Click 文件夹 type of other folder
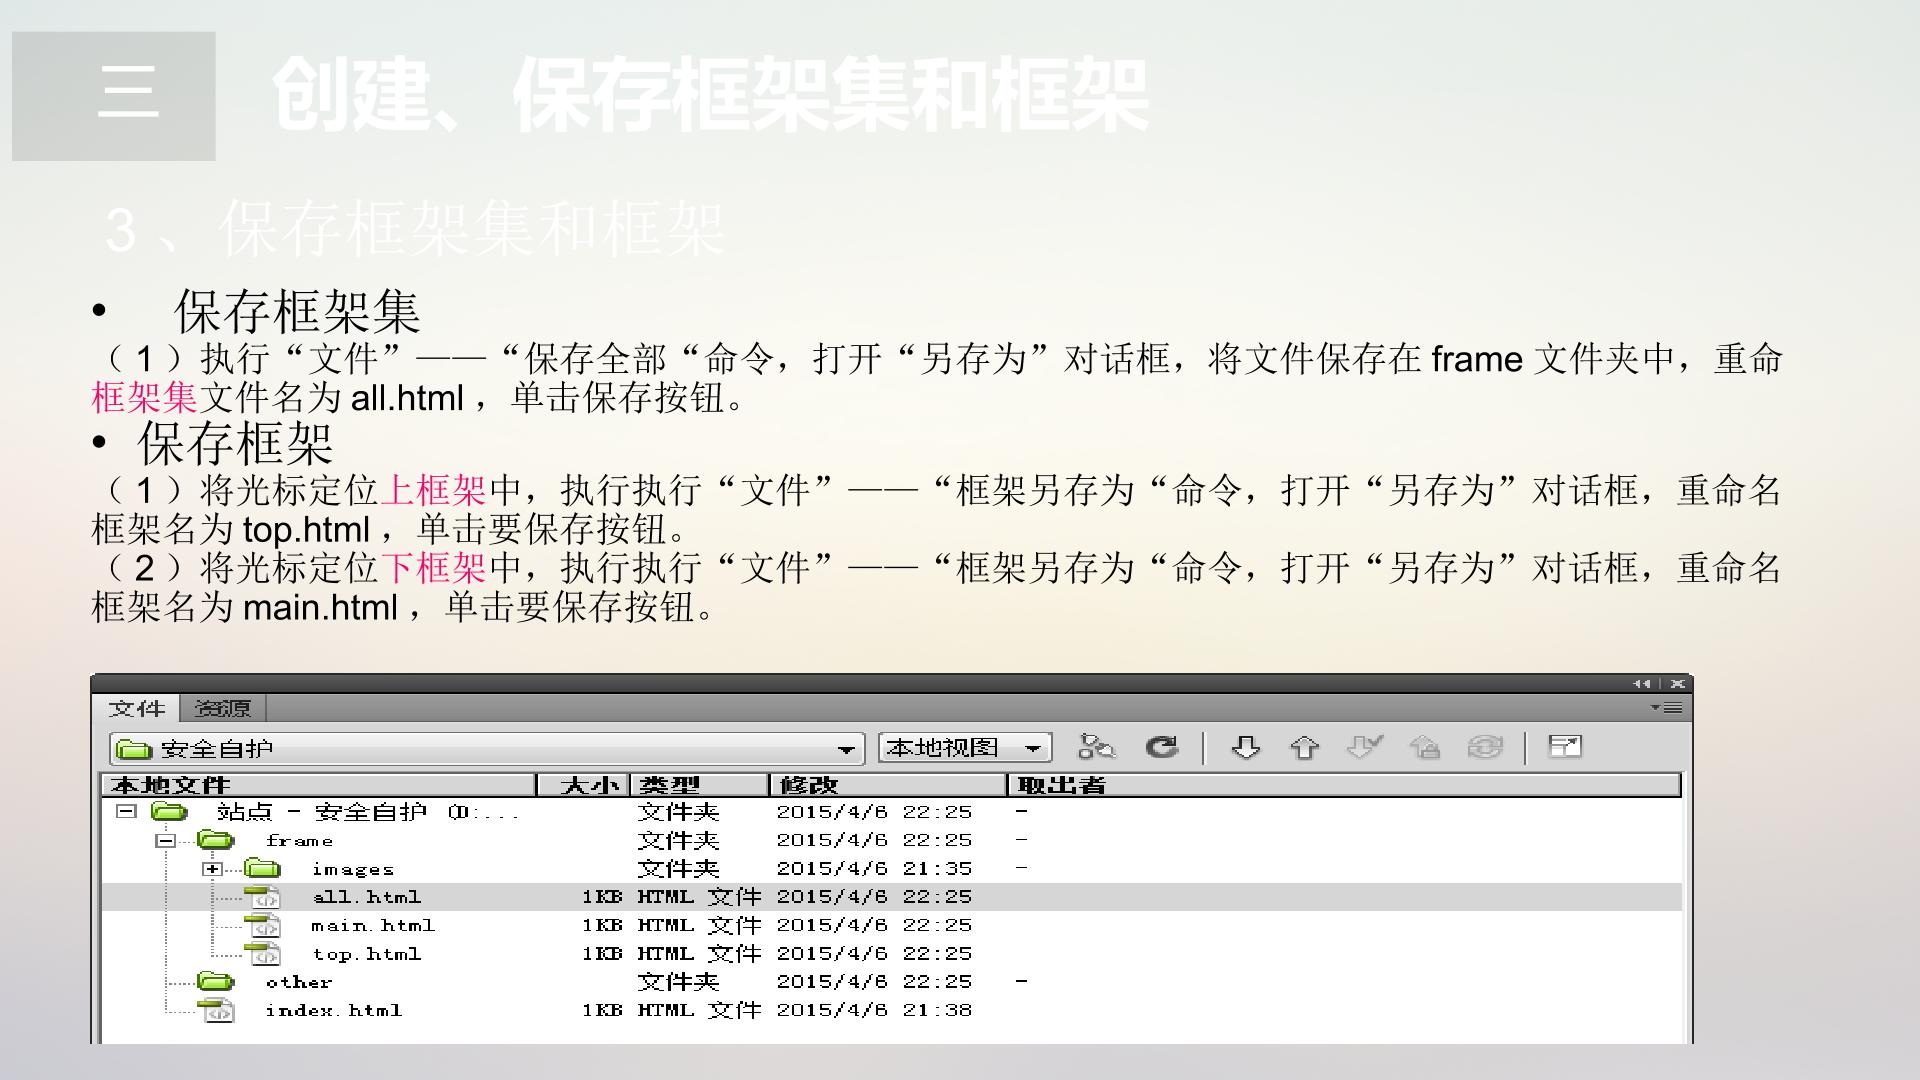This screenshot has height=1080, width=1920. tap(678, 982)
